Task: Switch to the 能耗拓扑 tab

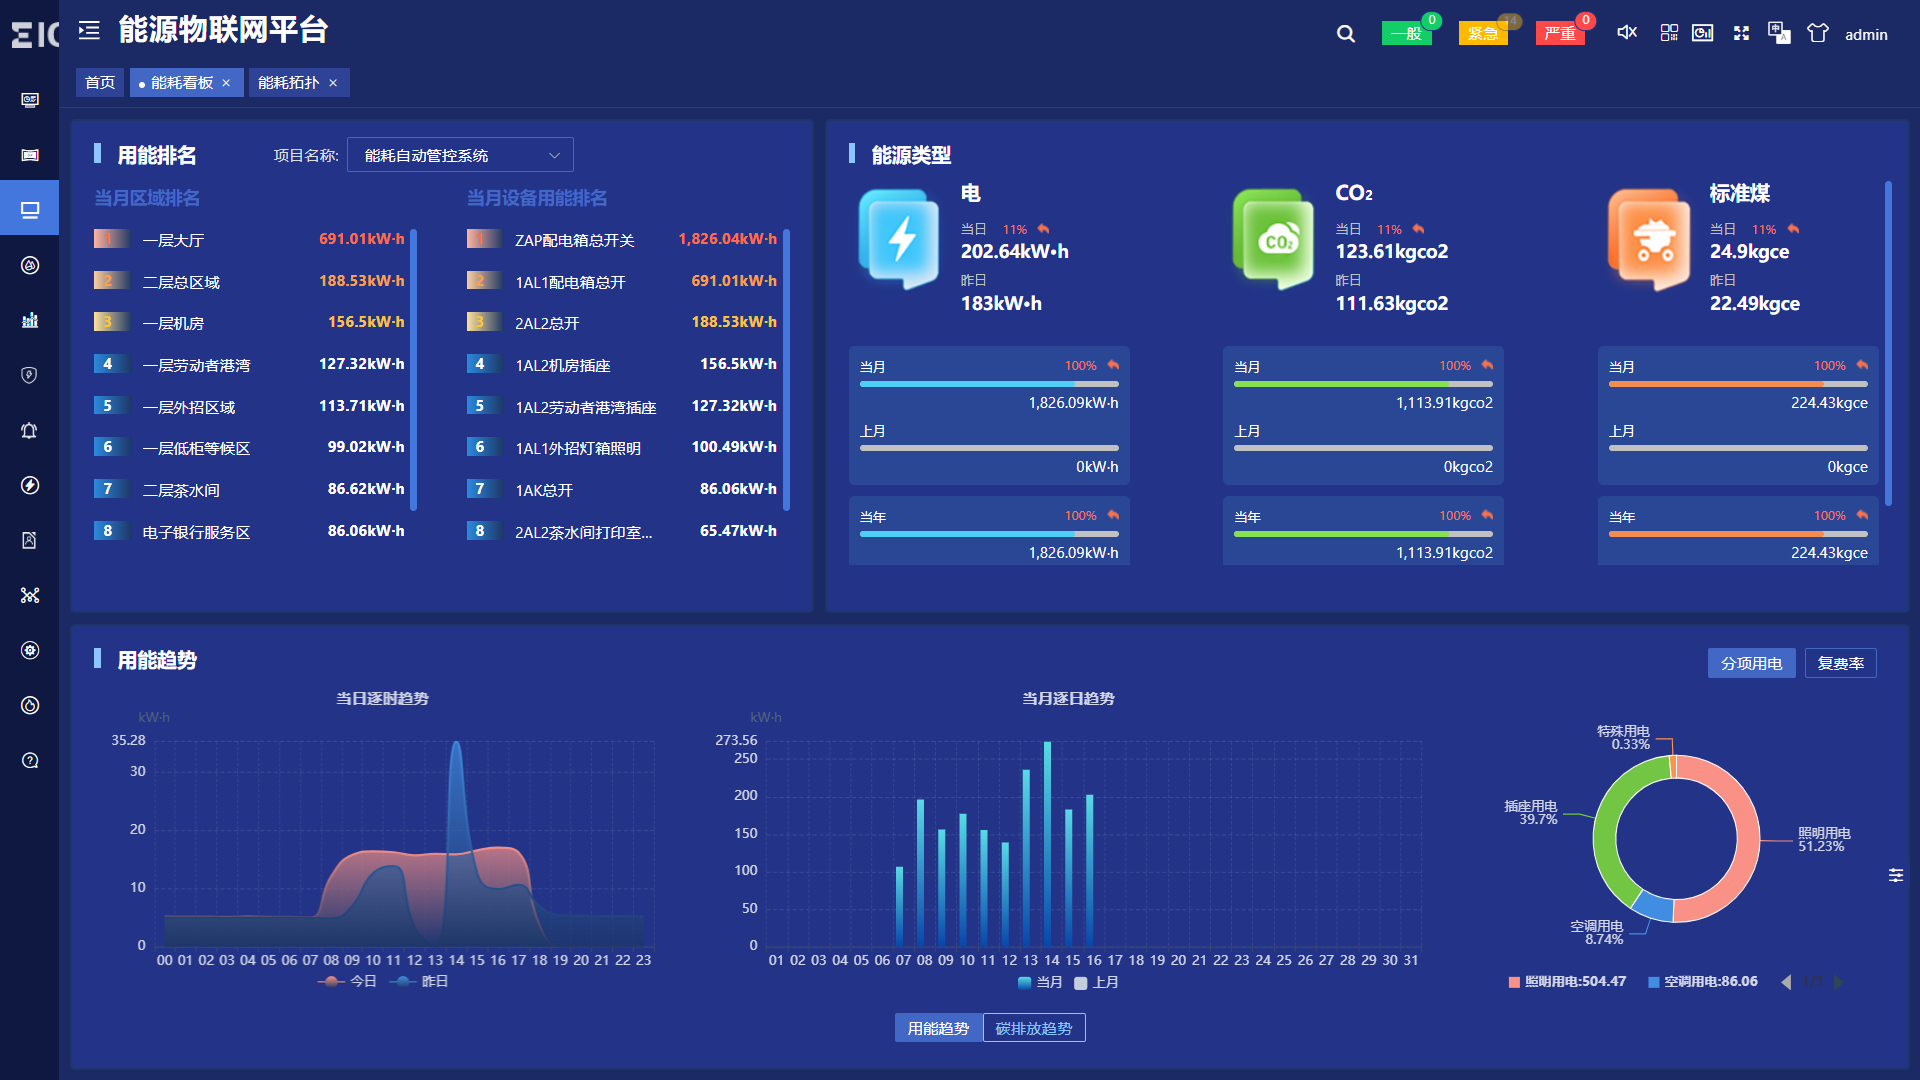Action: 288,83
